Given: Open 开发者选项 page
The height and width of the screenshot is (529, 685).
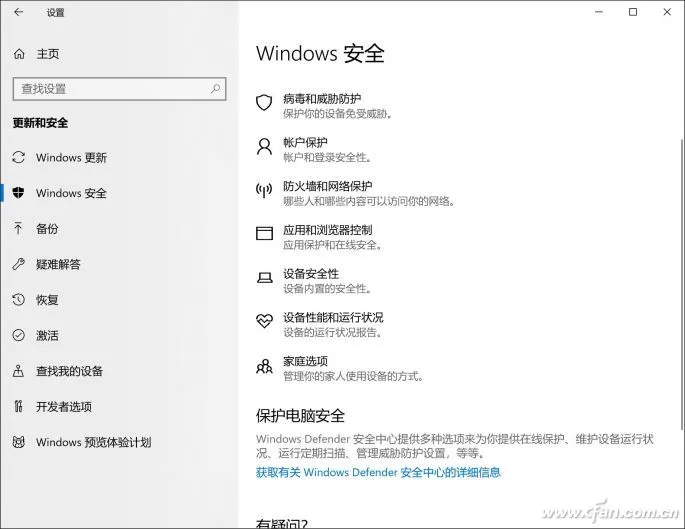Looking at the screenshot, I should coord(64,406).
